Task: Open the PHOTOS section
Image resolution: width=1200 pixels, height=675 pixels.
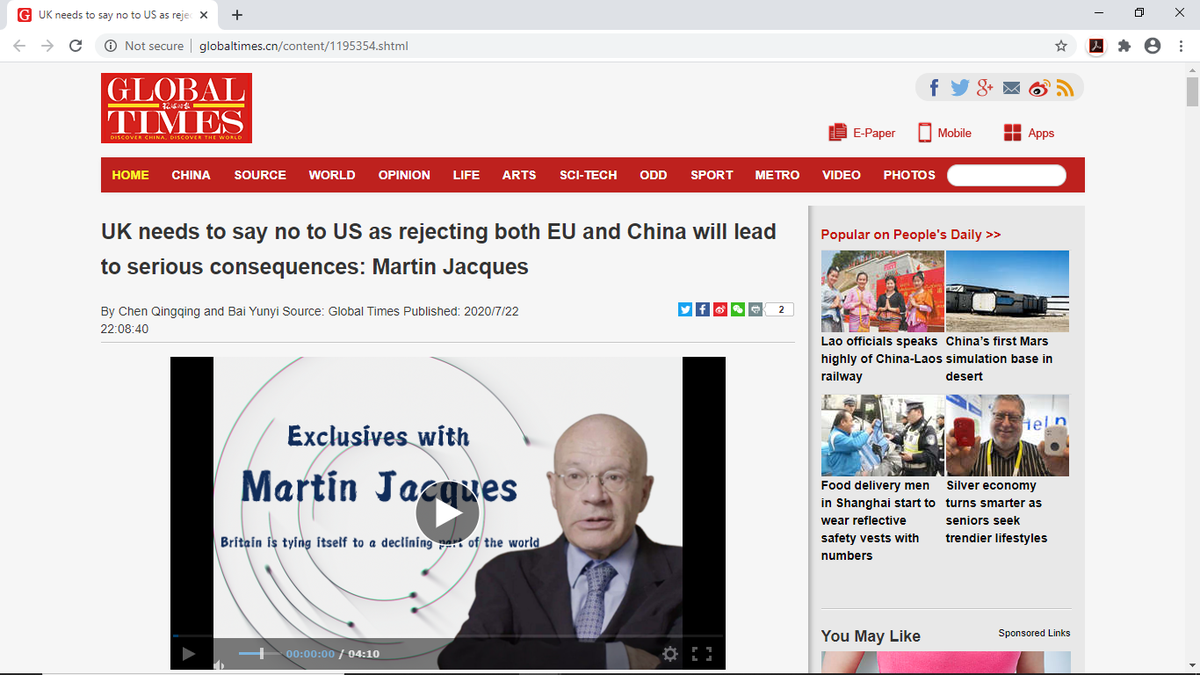Action: tap(909, 175)
